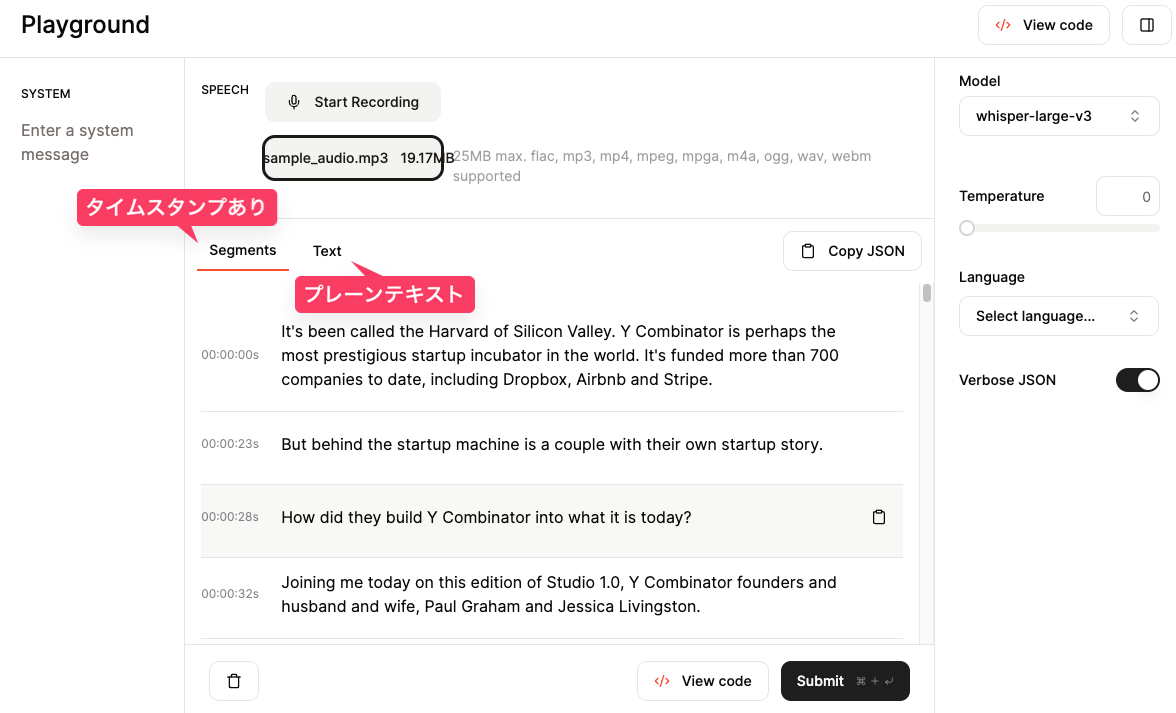Toggle the Verbose JSON switch off

(1137, 380)
